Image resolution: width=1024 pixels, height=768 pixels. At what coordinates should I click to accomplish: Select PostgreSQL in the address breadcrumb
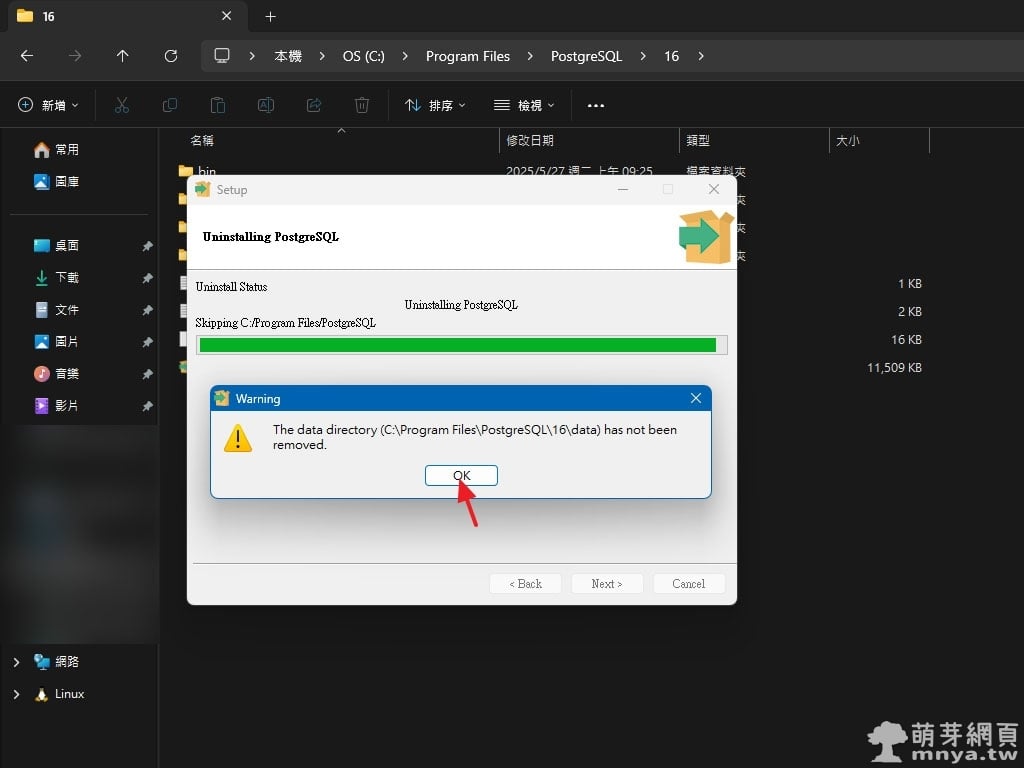tap(586, 56)
